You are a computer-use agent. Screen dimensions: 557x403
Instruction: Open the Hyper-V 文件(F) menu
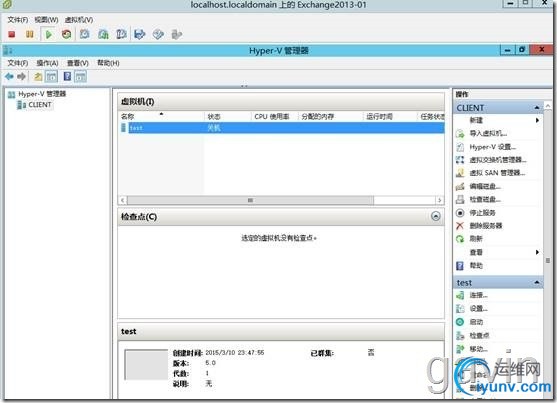click(x=18, y=63)
